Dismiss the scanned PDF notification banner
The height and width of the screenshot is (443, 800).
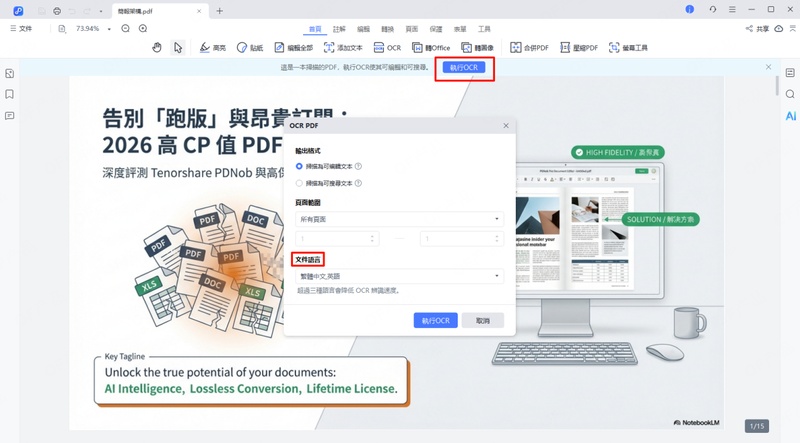[768, 67]
